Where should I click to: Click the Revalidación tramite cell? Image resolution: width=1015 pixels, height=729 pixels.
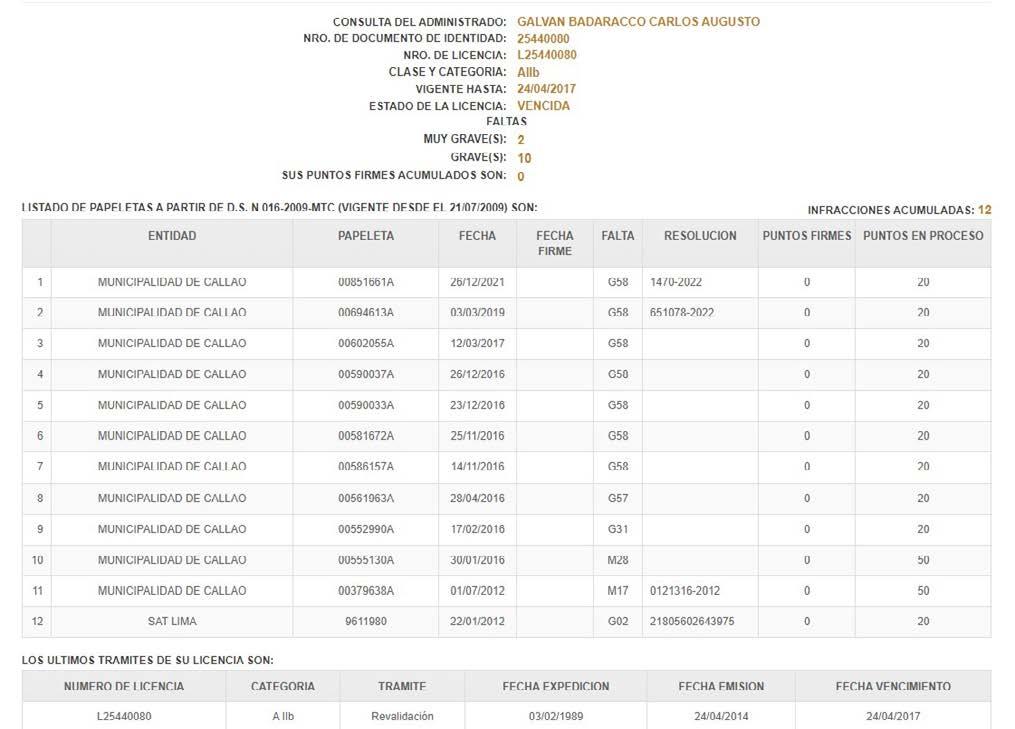click(x=402, y=716)
